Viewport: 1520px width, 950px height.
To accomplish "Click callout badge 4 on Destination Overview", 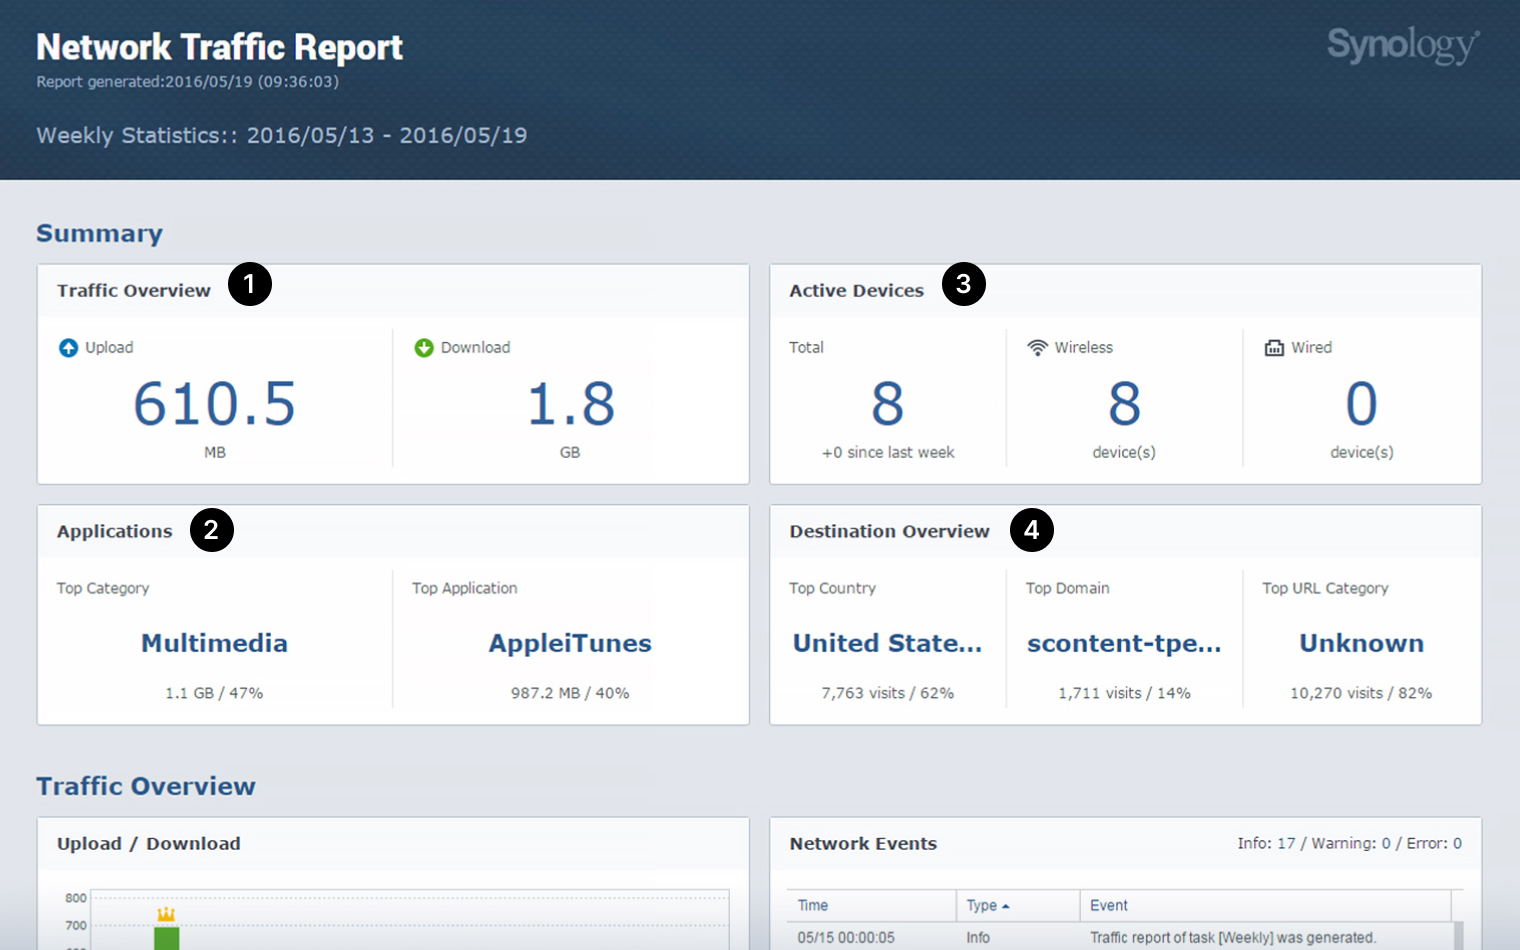I will point(1032,530).
